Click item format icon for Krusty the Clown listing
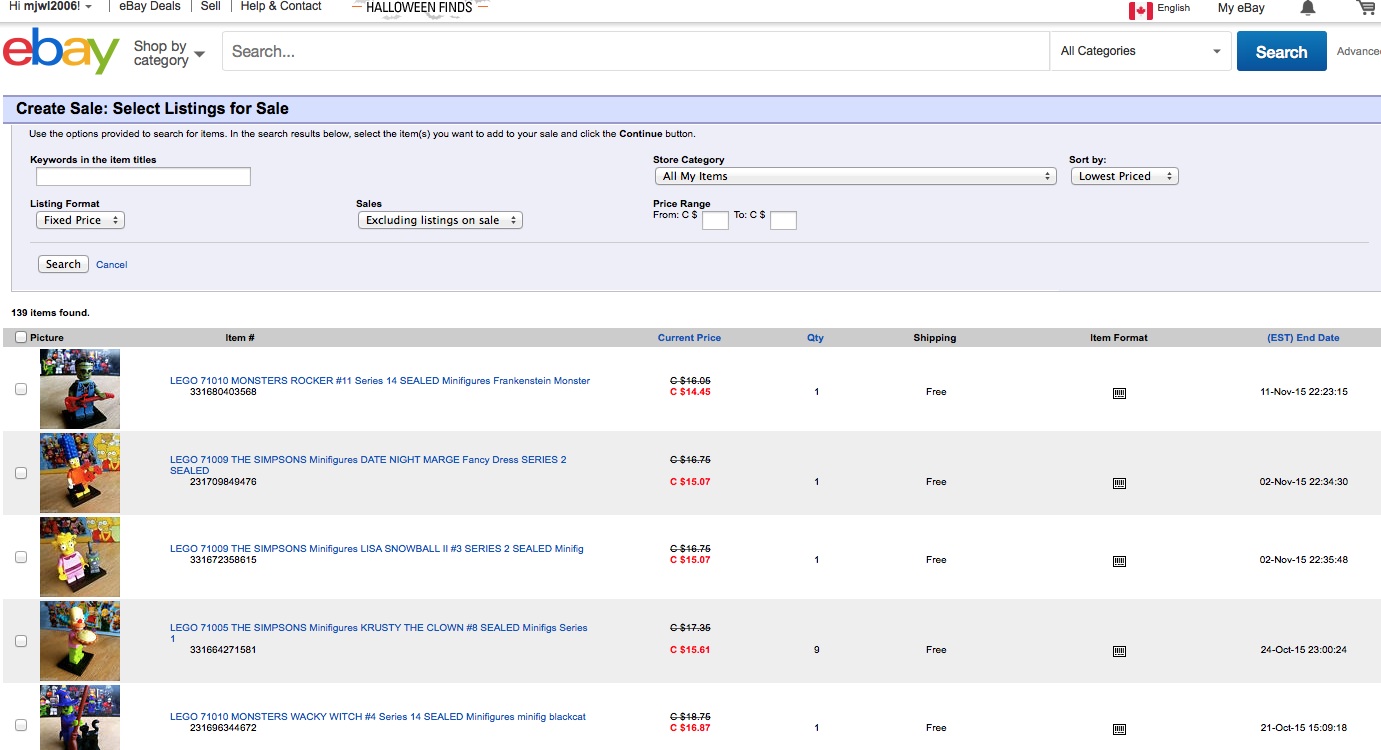Viewport: 1381px width, 750px height. tap(1119, 651)
